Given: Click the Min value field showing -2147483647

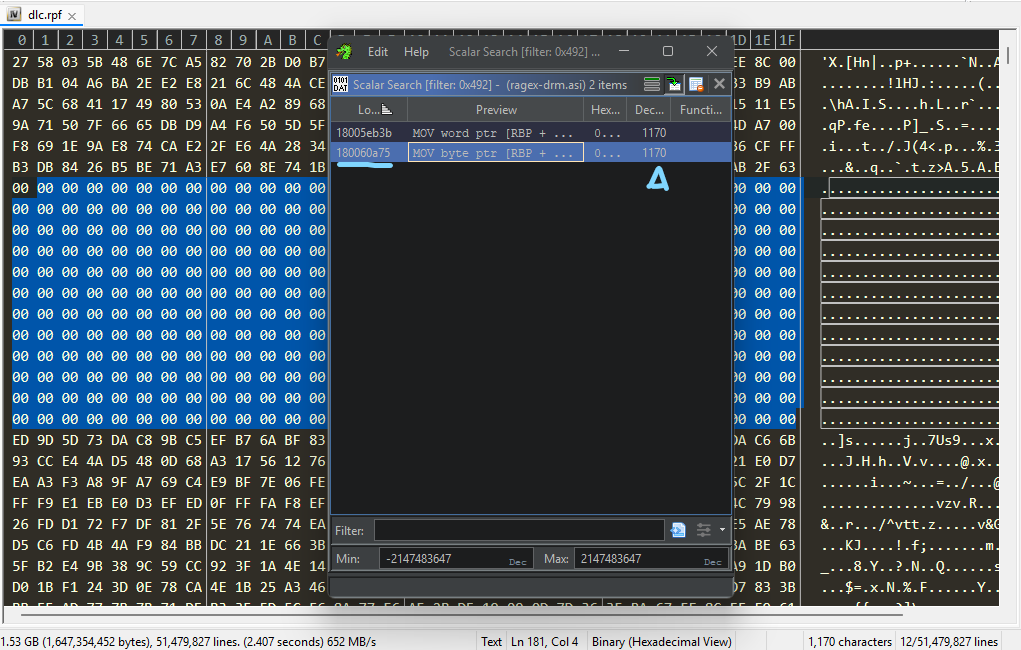Looking at the screenshot, I should pos(456,558).
